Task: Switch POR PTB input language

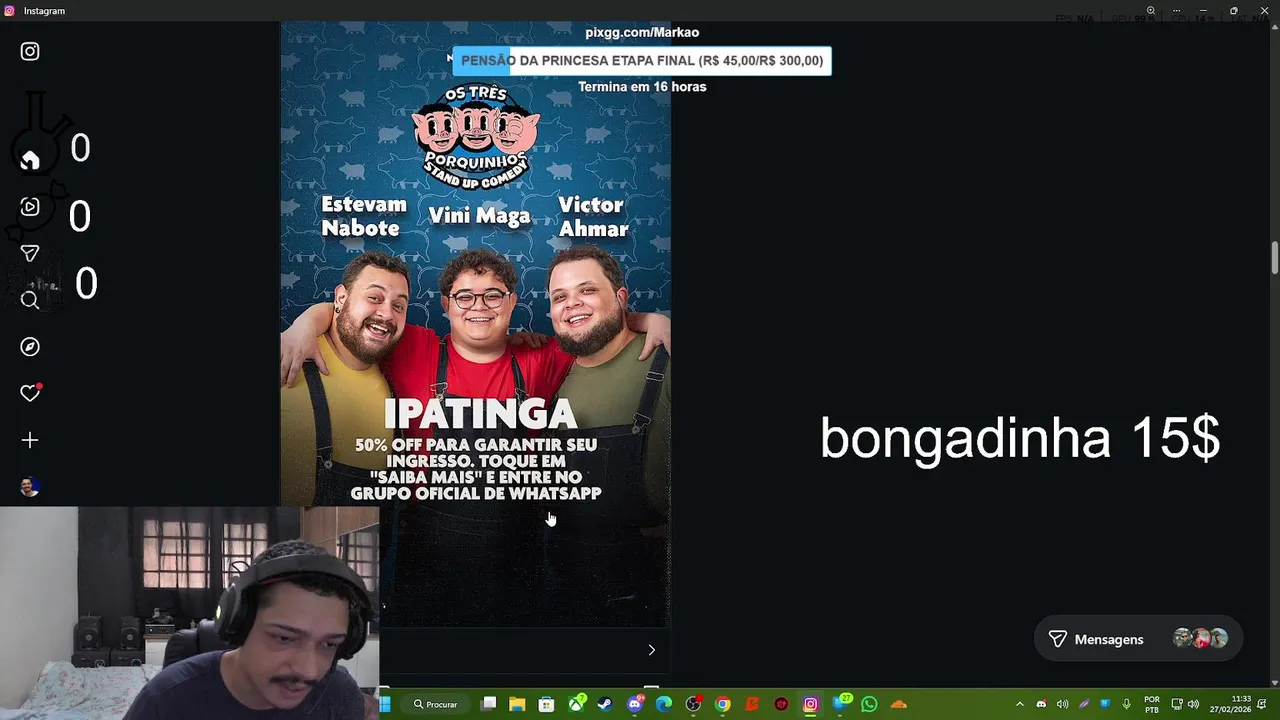Action: 1152,705
